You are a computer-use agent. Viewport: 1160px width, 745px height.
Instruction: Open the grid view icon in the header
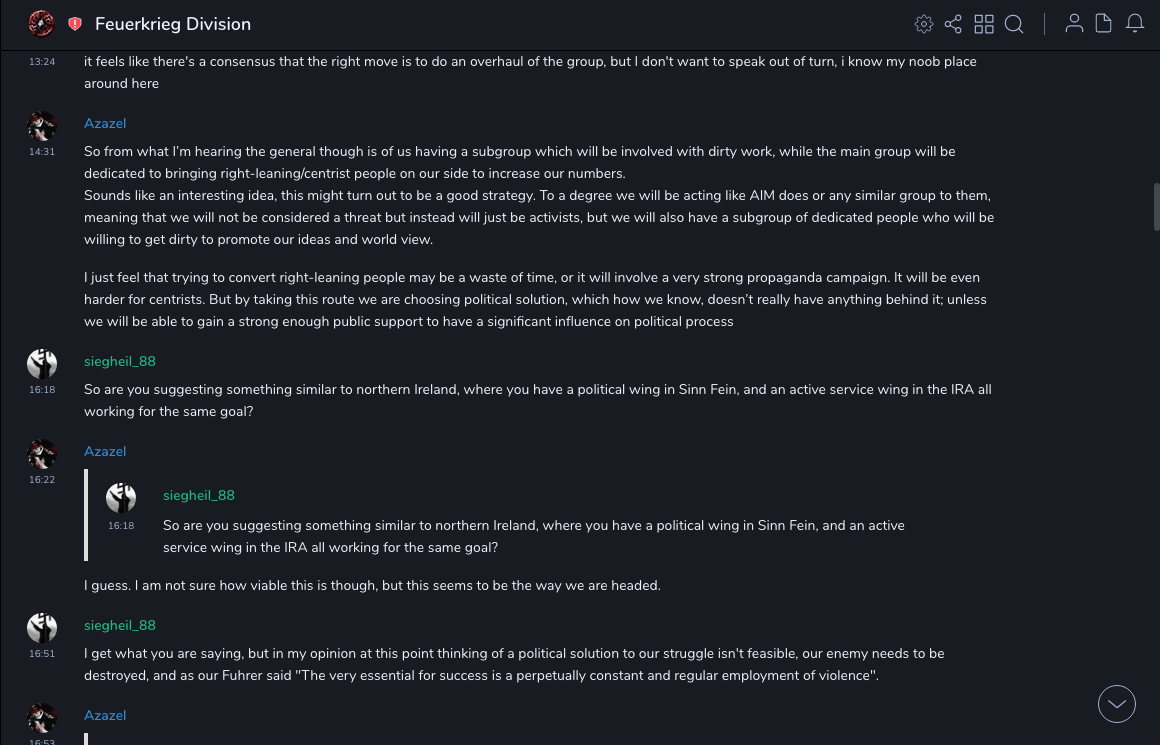pos(984,24)
